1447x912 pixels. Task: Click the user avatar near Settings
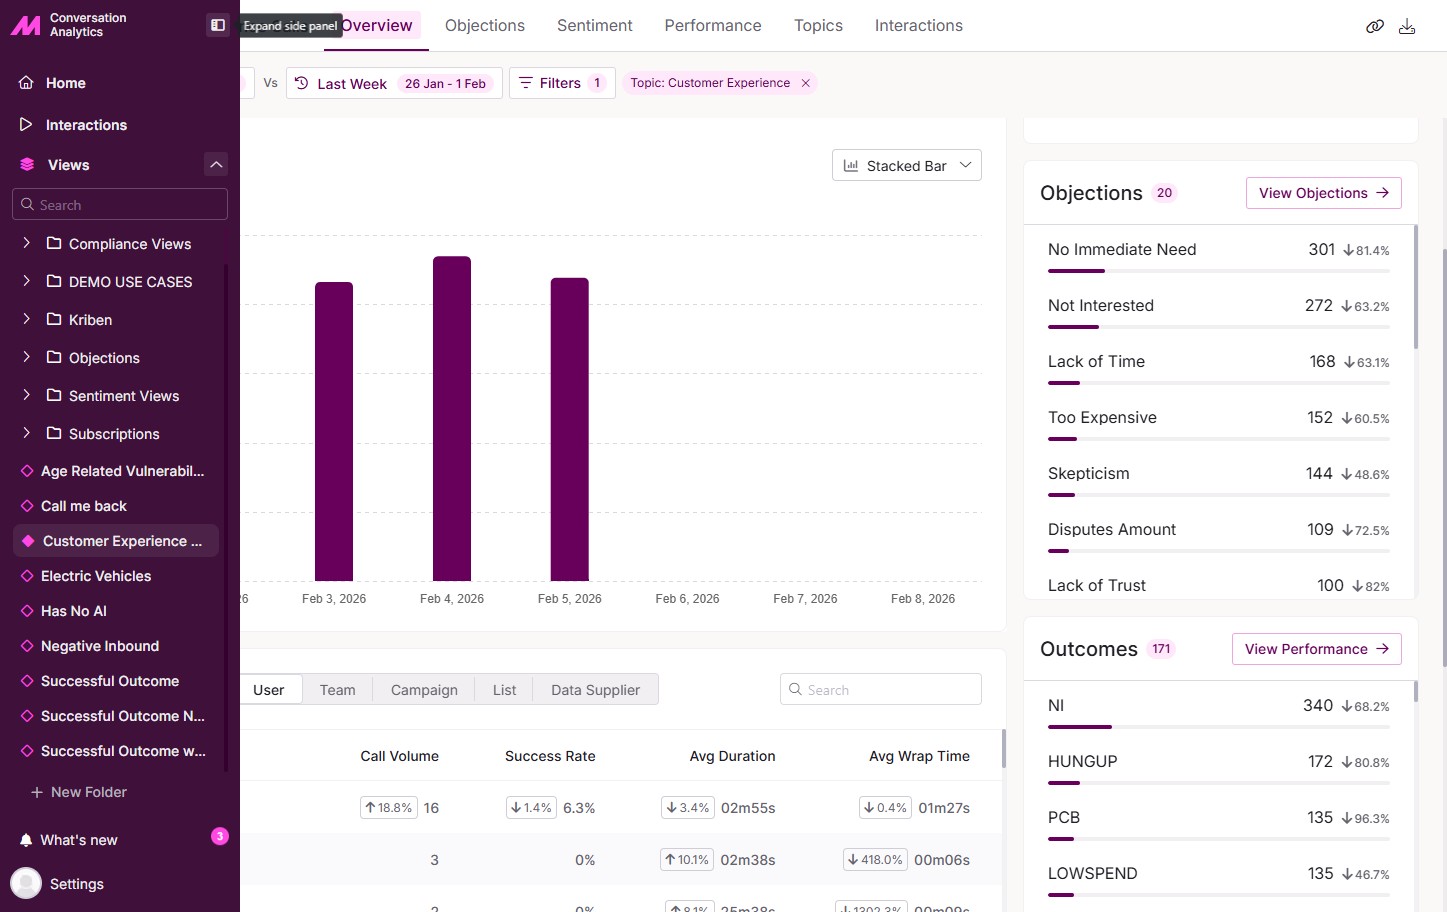(26, 884)
